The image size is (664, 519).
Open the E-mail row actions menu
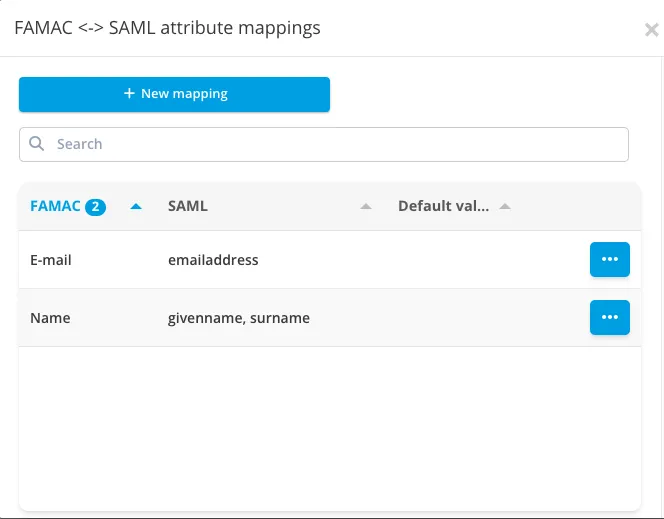(x=610, y=260)
